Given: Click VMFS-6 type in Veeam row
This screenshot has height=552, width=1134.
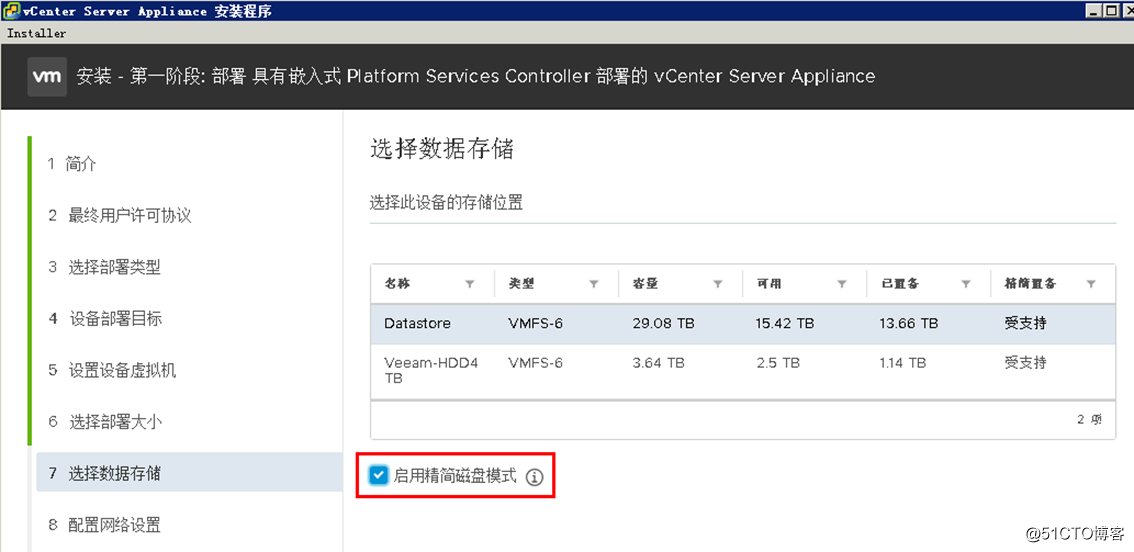Looking at the screenshot, I should pos(535,362).
